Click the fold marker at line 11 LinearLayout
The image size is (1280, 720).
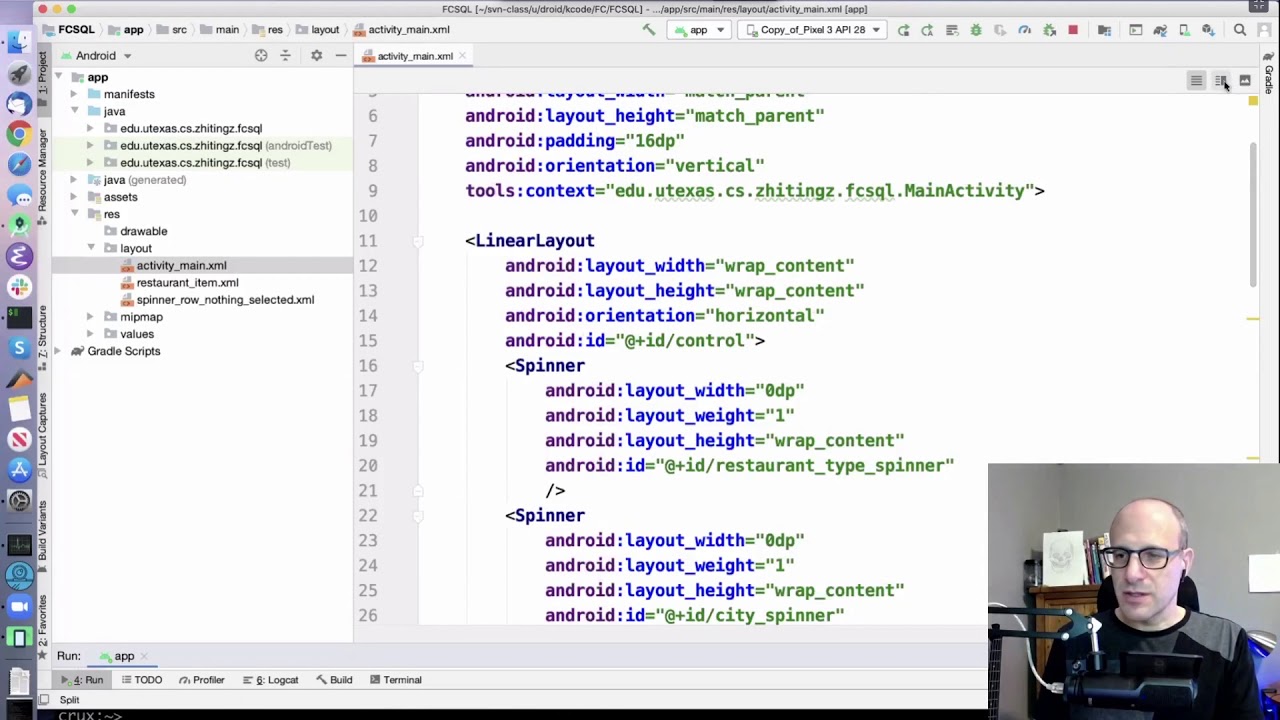(418, 241)
